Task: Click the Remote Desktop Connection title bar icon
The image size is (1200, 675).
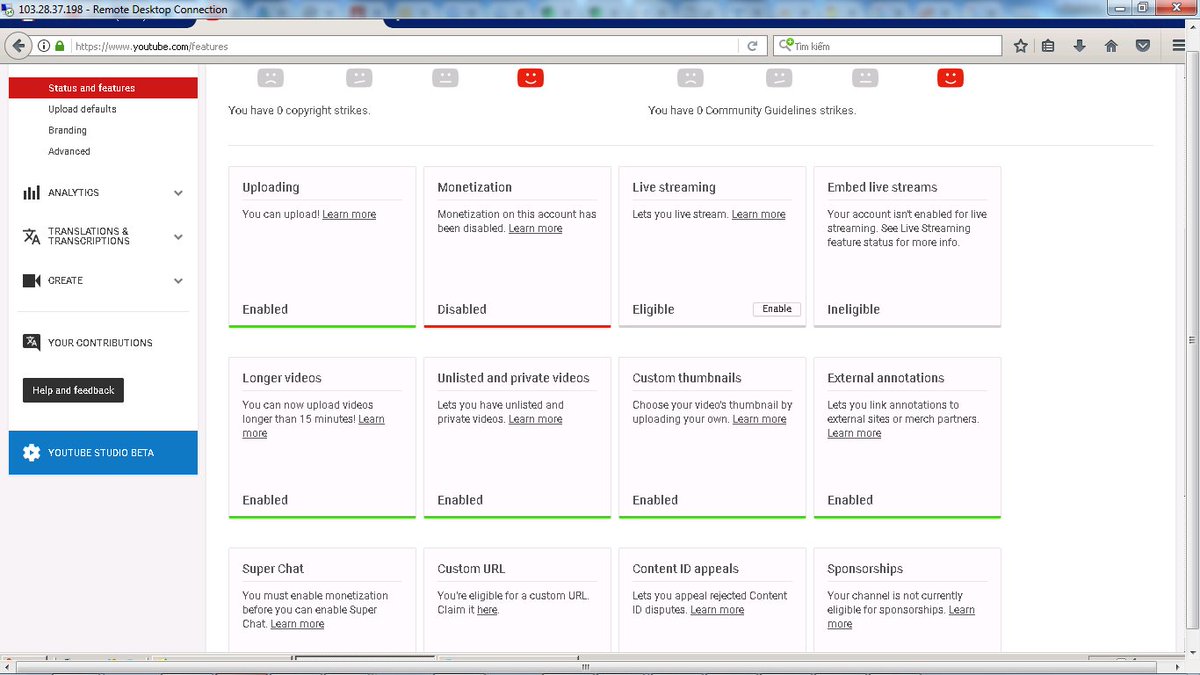Action: click(x=9, y=9)
